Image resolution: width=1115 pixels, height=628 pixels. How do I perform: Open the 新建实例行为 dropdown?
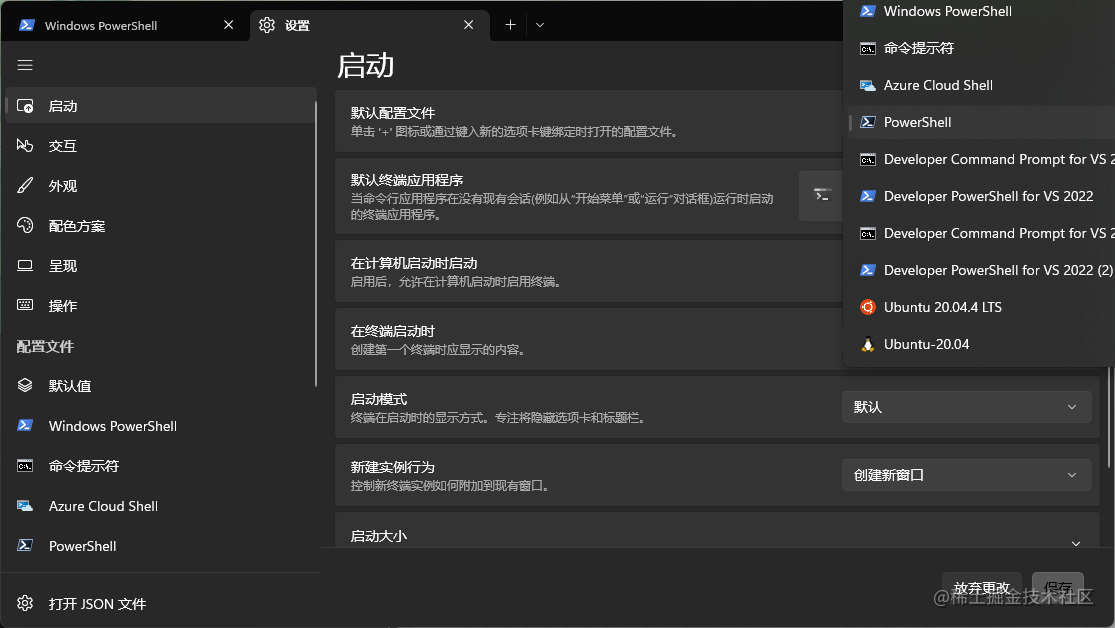pyautogui.click(x=965, y=474)
